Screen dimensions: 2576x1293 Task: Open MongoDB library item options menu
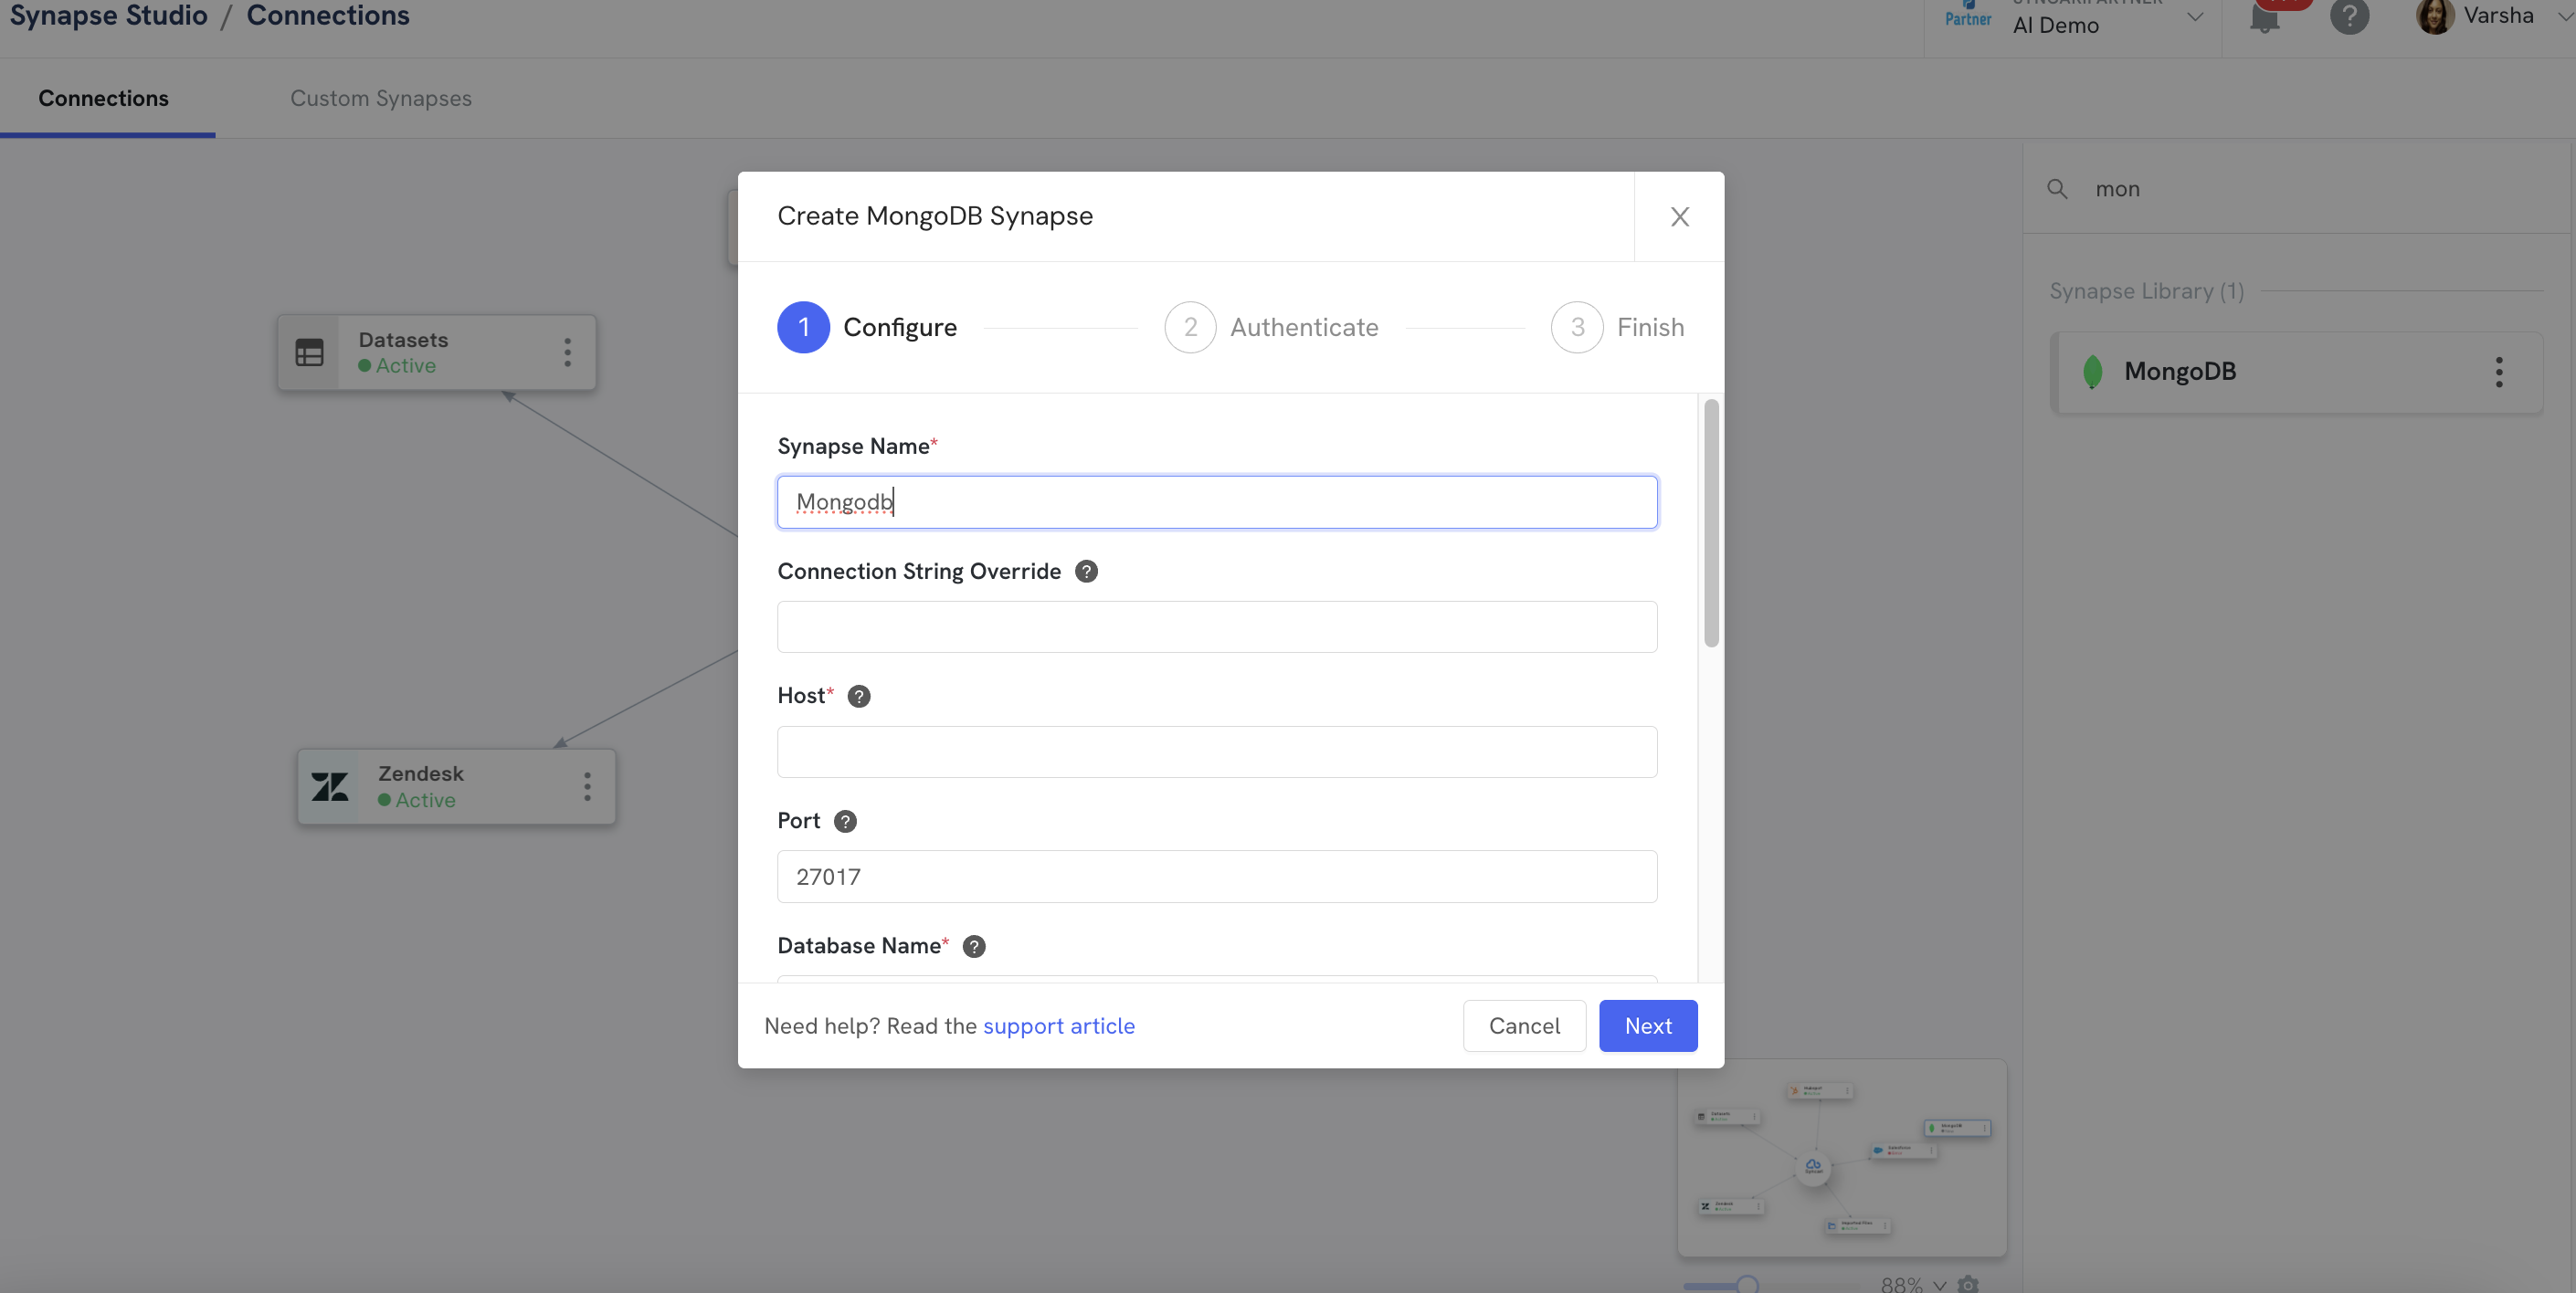click(x=2499, y=372)
